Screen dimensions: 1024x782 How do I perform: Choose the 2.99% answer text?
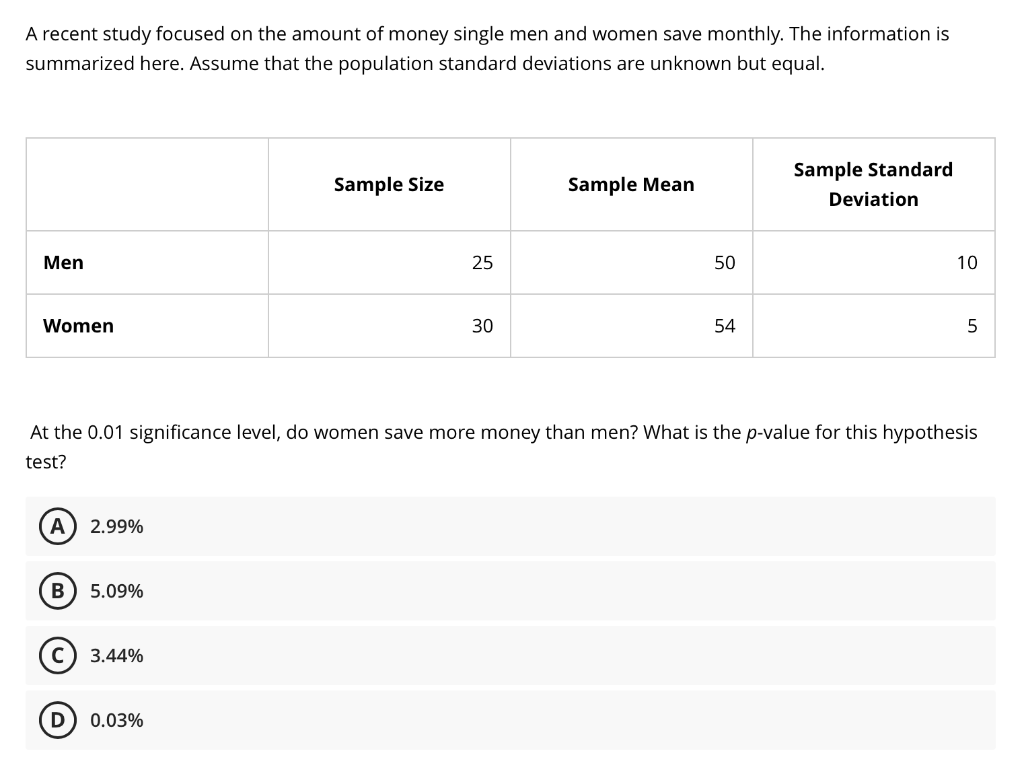pos(116,527)
